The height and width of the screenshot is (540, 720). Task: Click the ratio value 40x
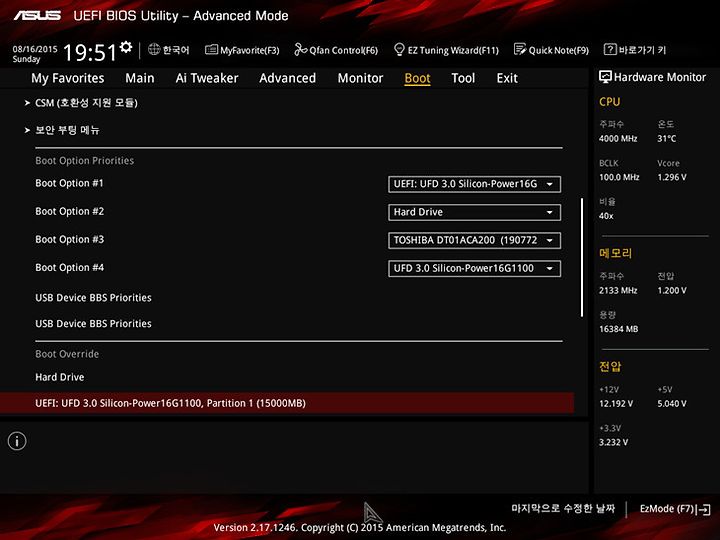pos(606,216)
